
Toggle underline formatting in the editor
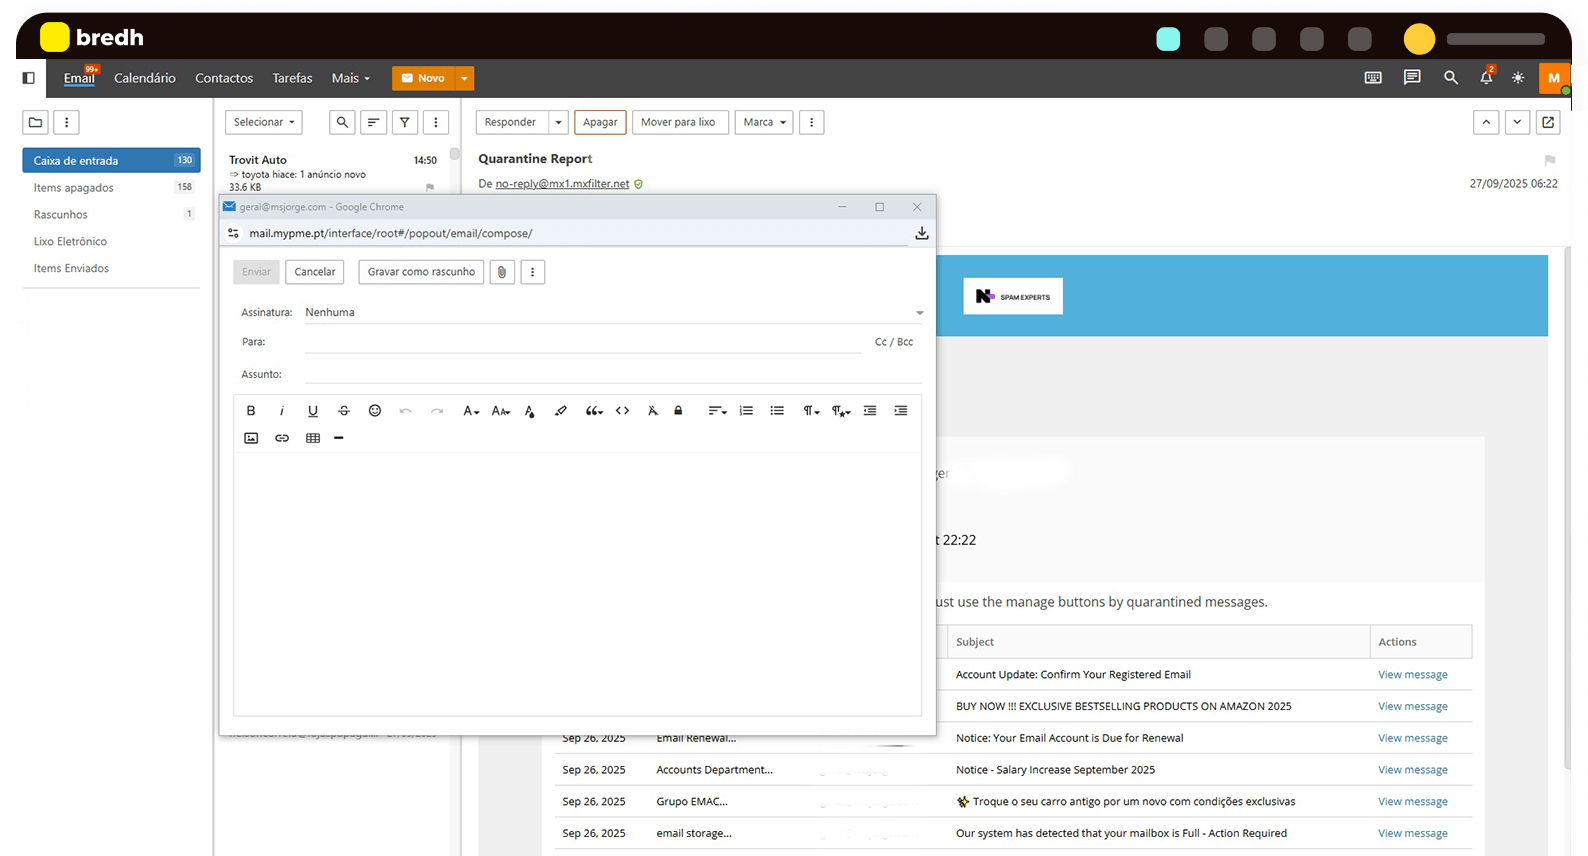click(x=313, y=411)
